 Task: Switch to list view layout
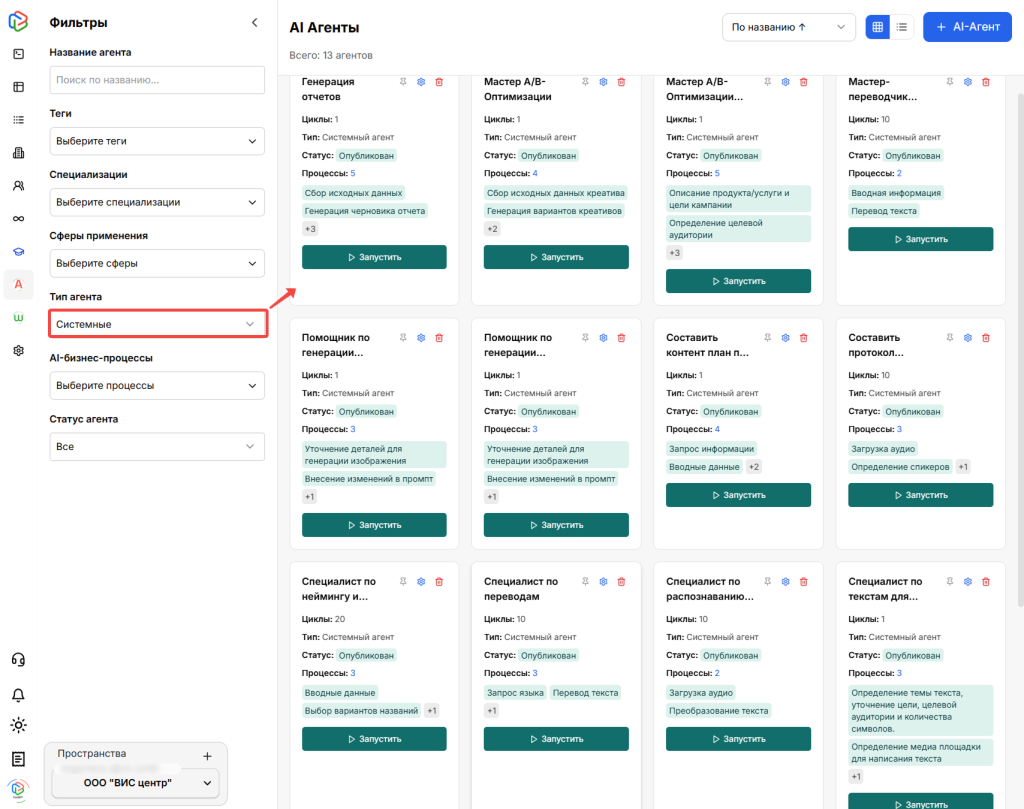click(901, 27)
